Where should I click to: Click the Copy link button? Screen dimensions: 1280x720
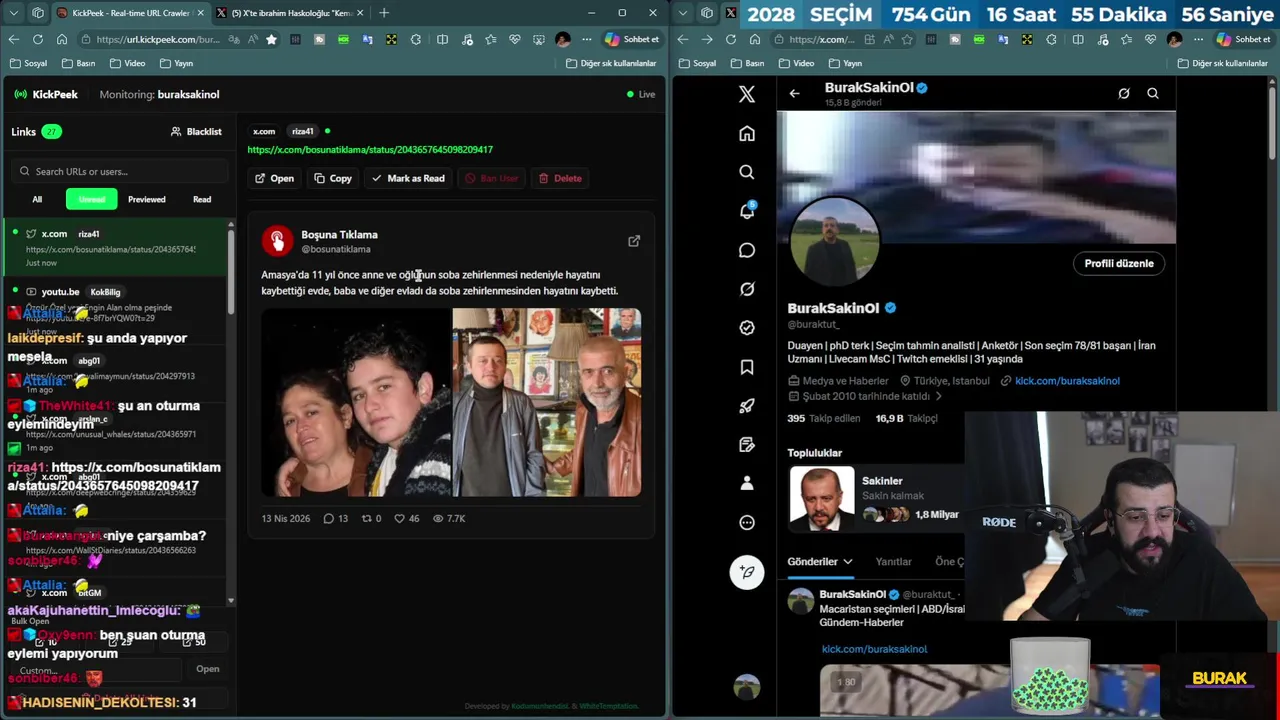pyautogui.click(x=332, y=178)
